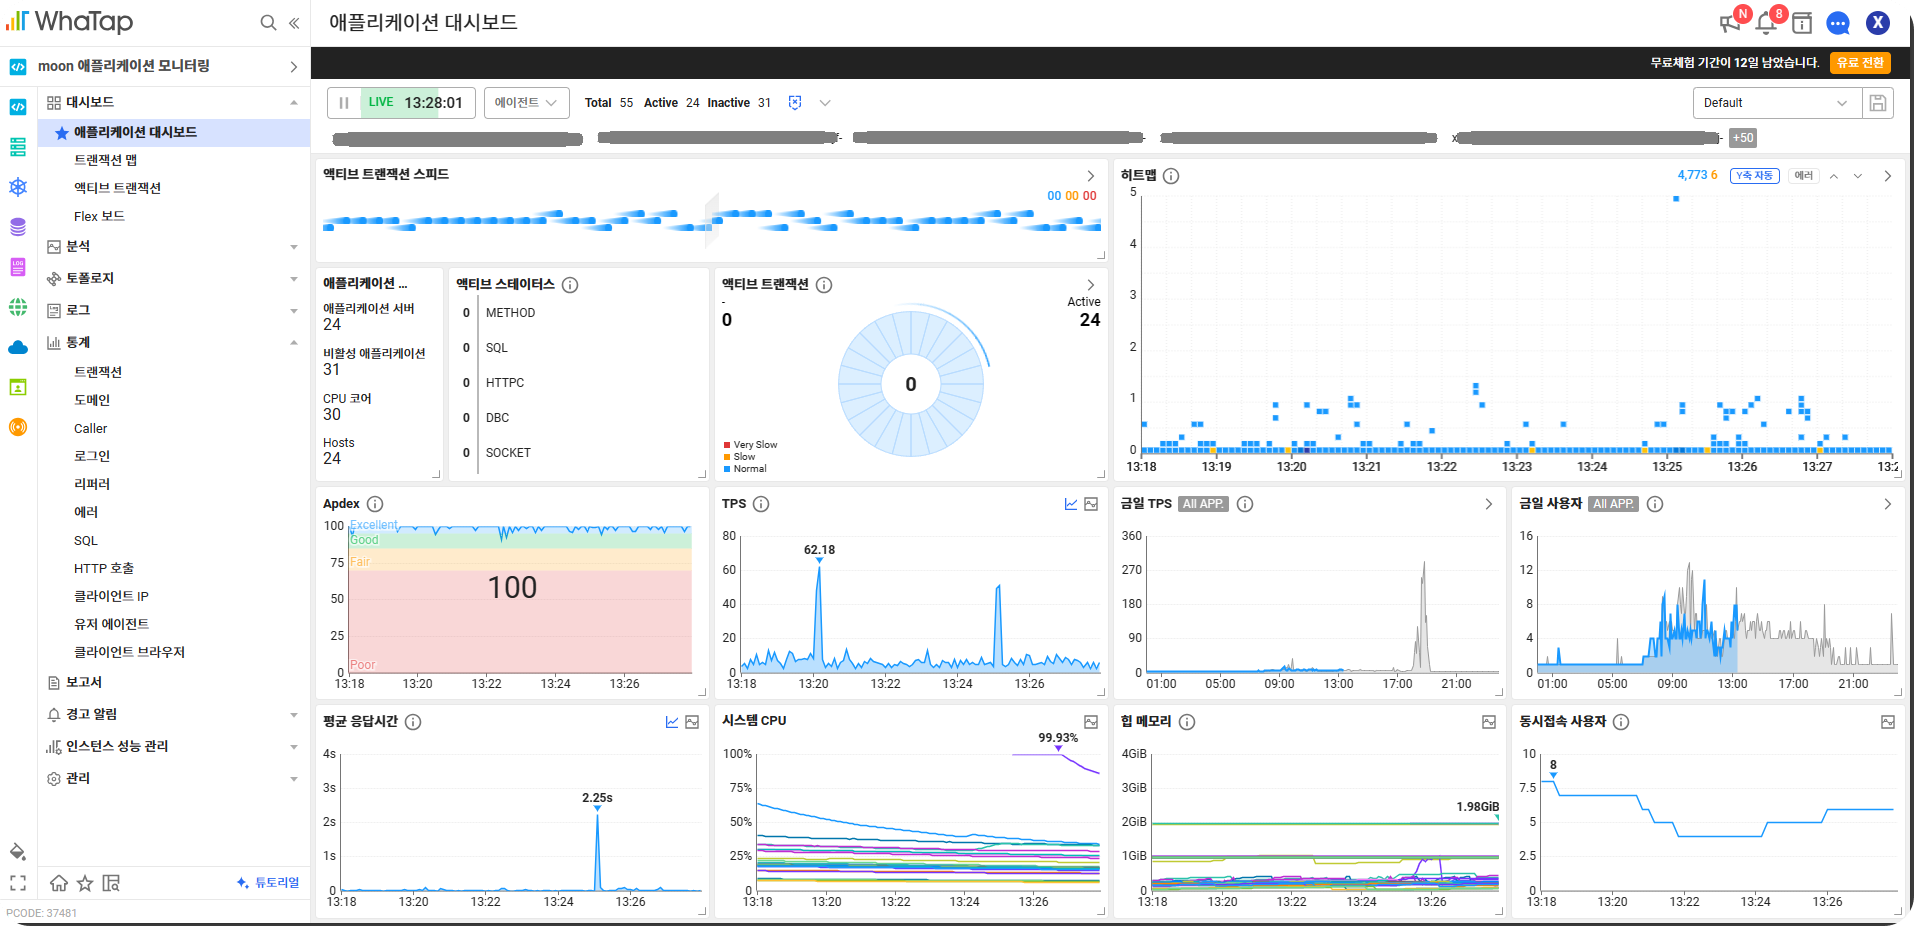The height and width of the screenshot is (926, 1914).
Task: Pause the live dashboard updates
Action: click(x=344, y=103)
